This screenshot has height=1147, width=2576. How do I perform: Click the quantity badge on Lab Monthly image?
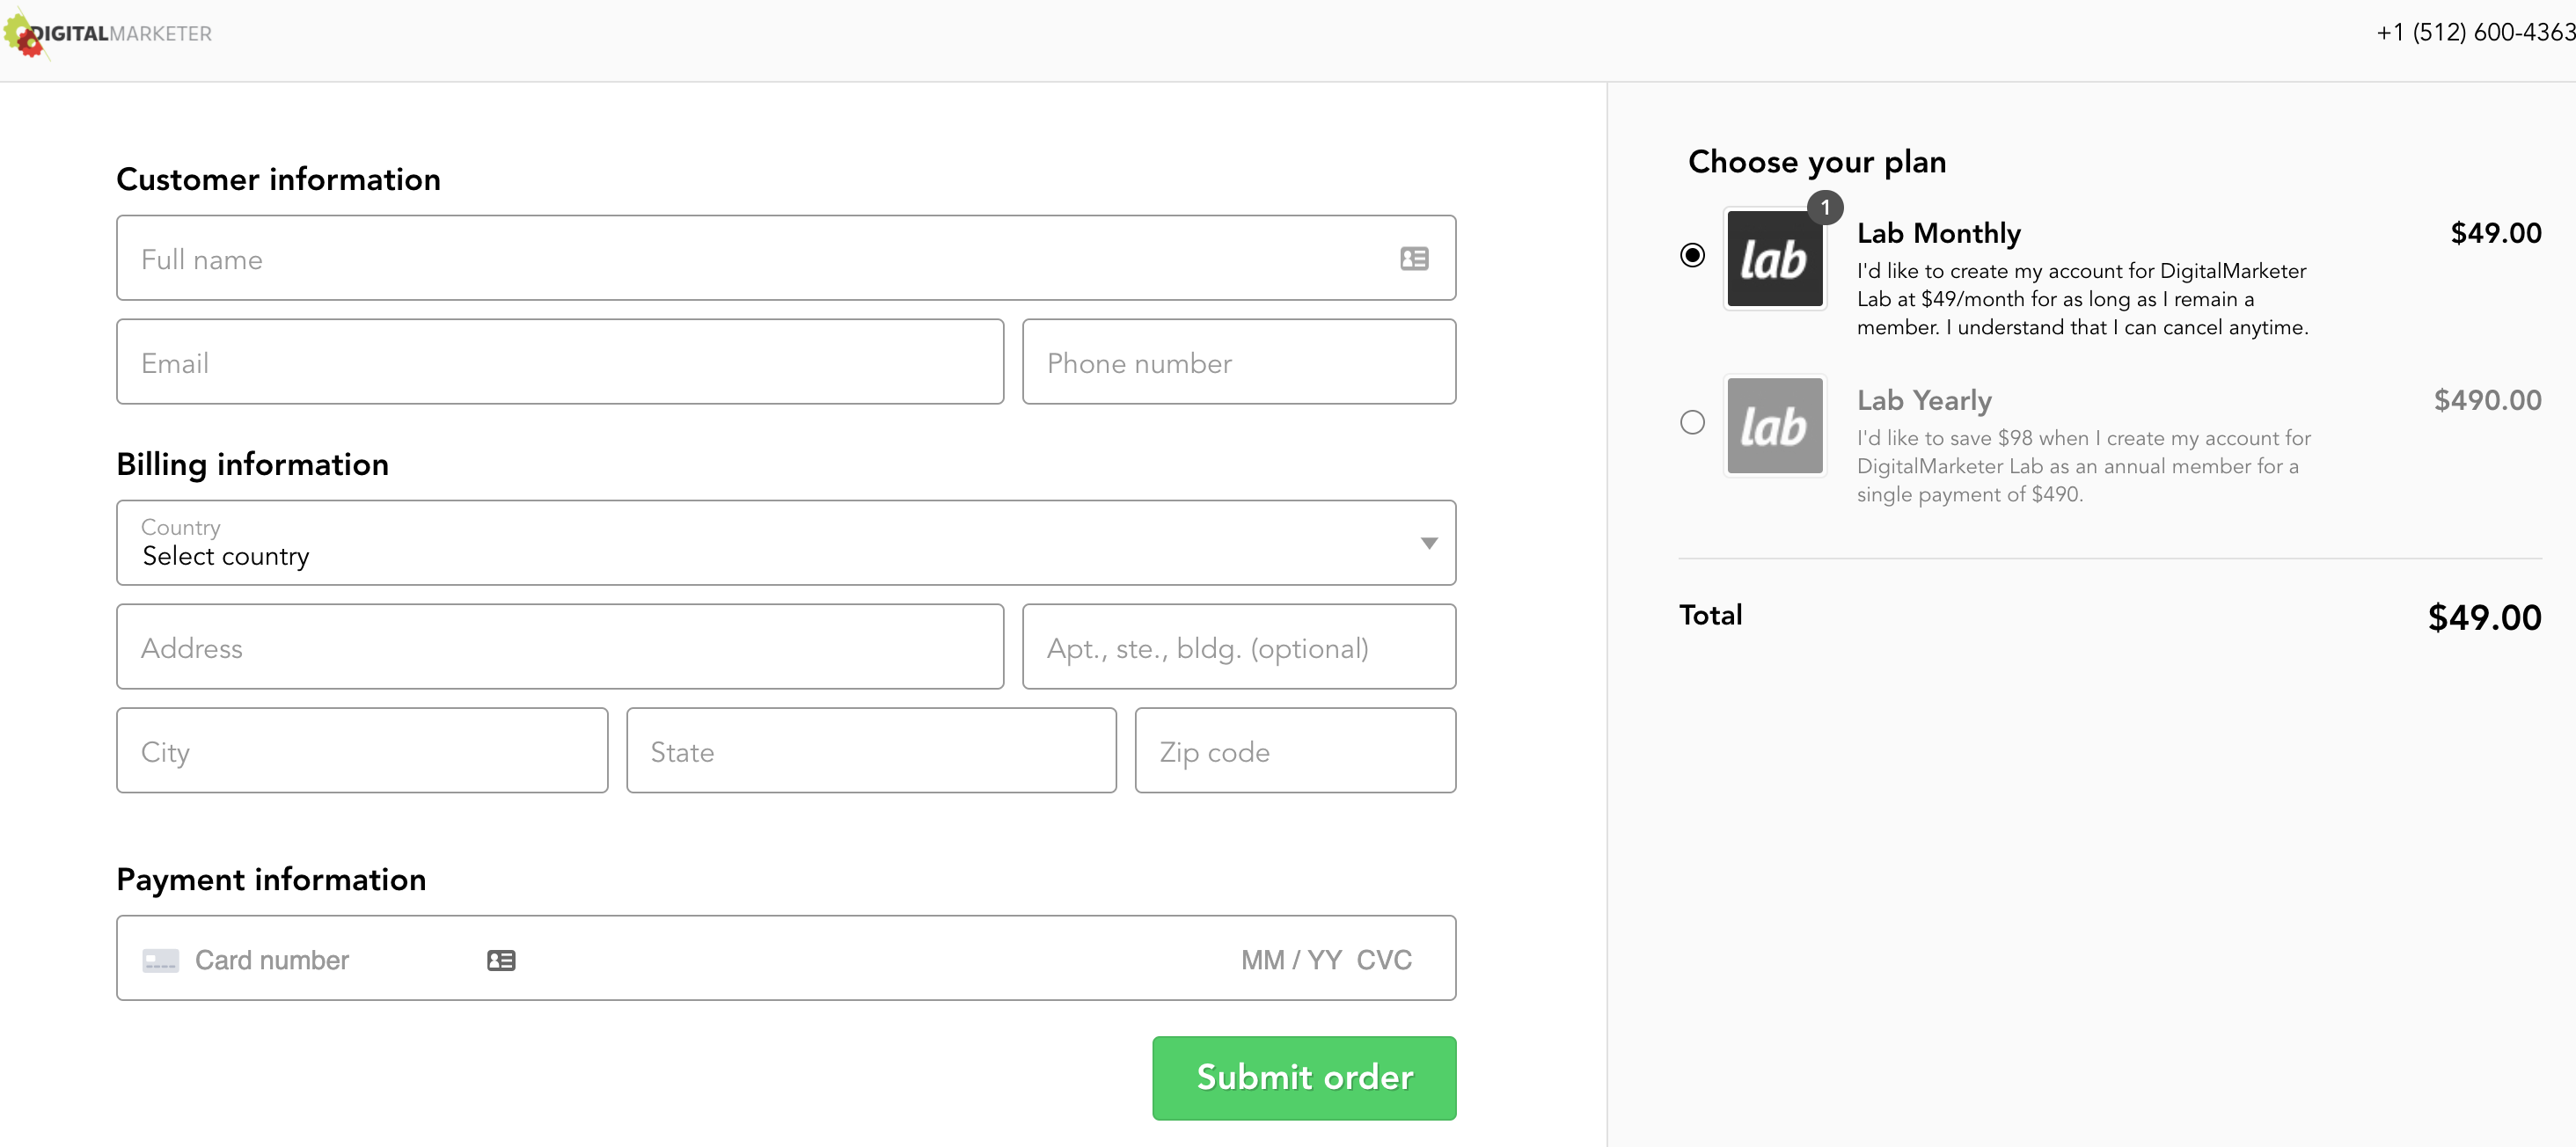(x=1824, y=208)
